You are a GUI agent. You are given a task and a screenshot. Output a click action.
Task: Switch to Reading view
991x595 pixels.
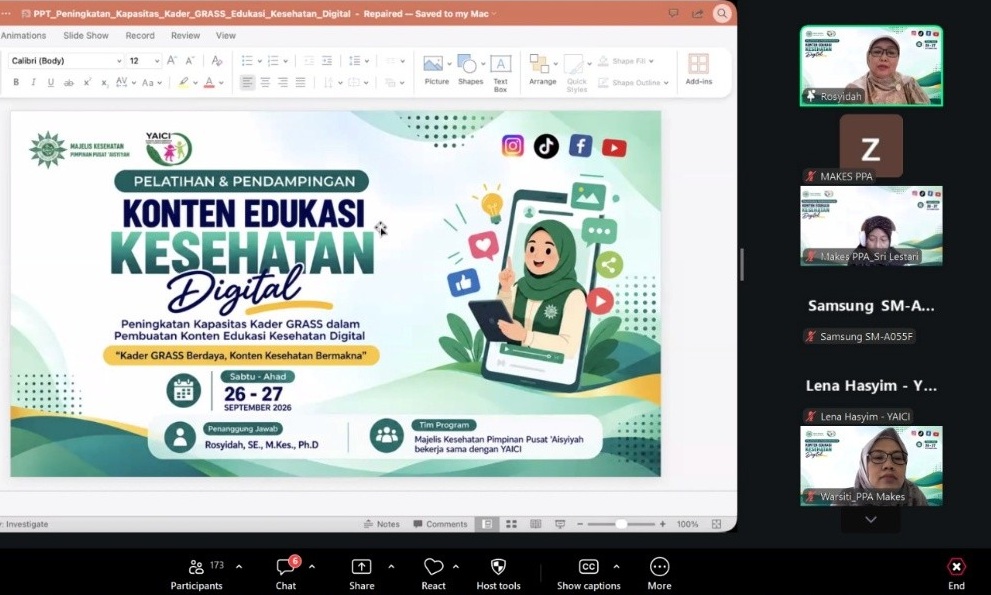coord(535,524)
